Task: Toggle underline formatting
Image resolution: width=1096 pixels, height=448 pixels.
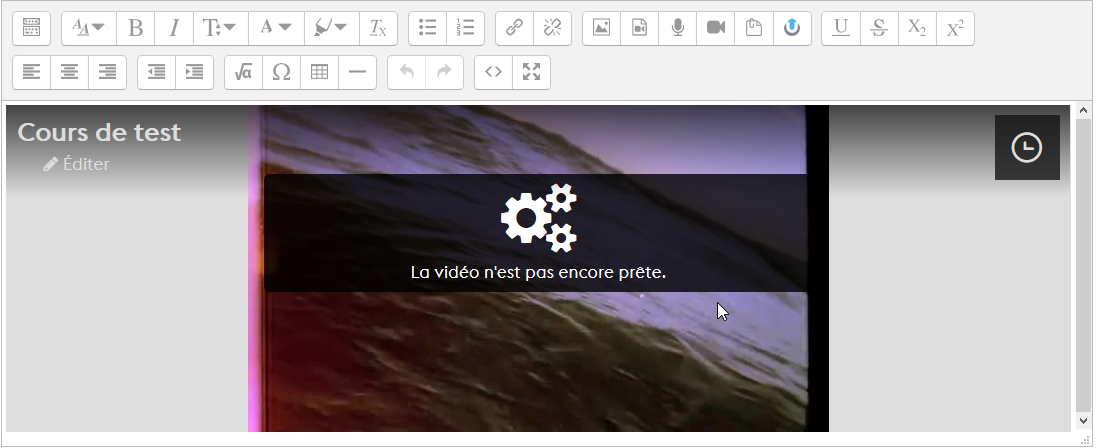Action: [841, 28]
